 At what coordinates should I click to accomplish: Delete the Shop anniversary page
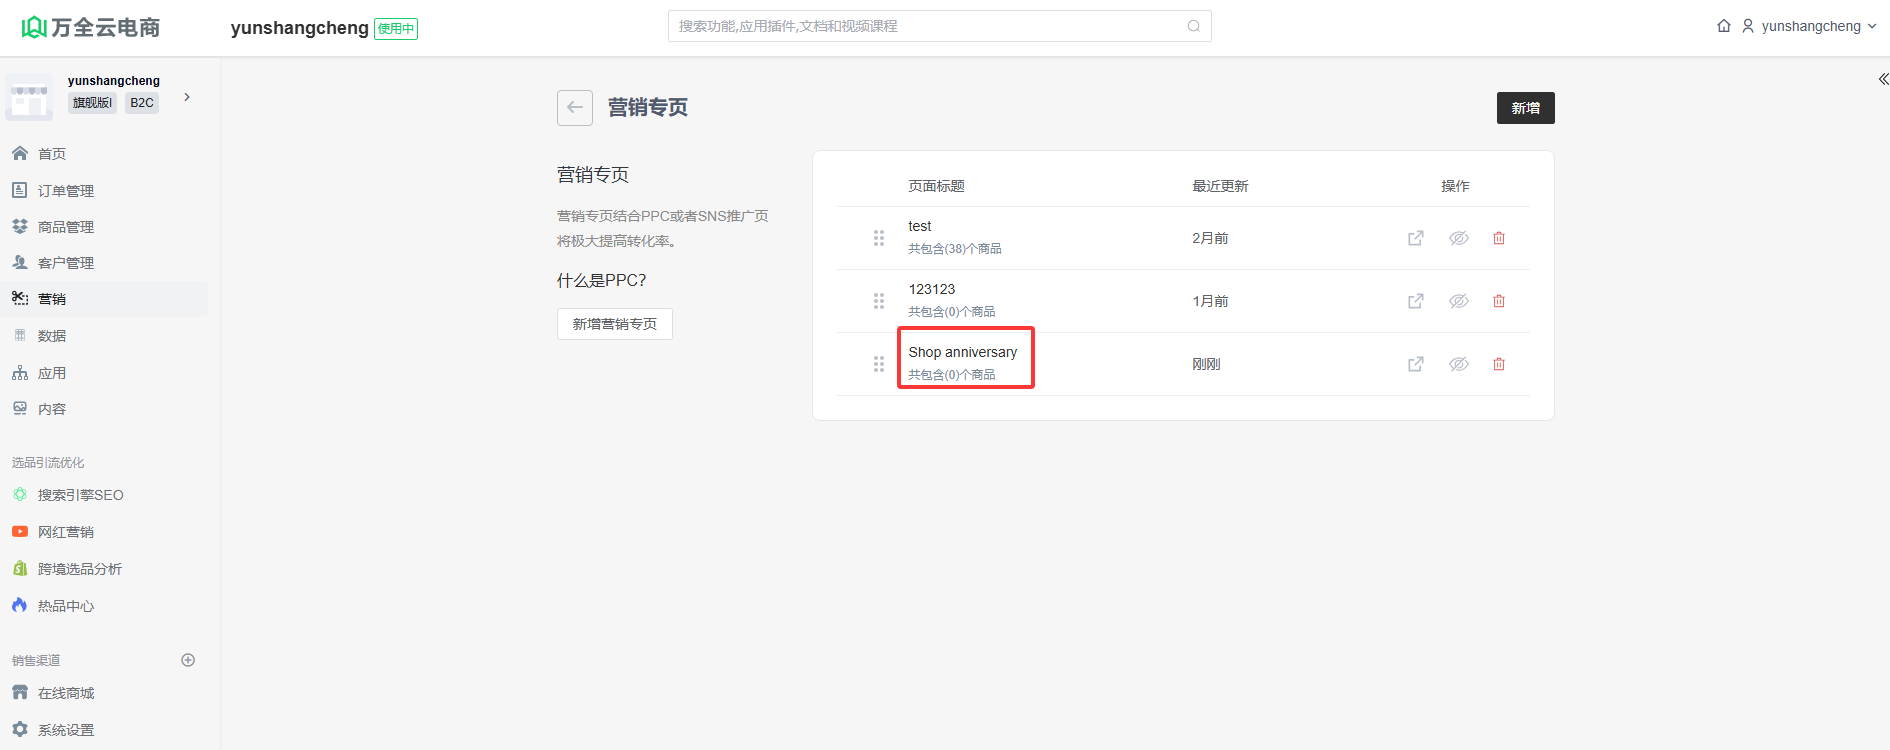[x=1498, y=364]
